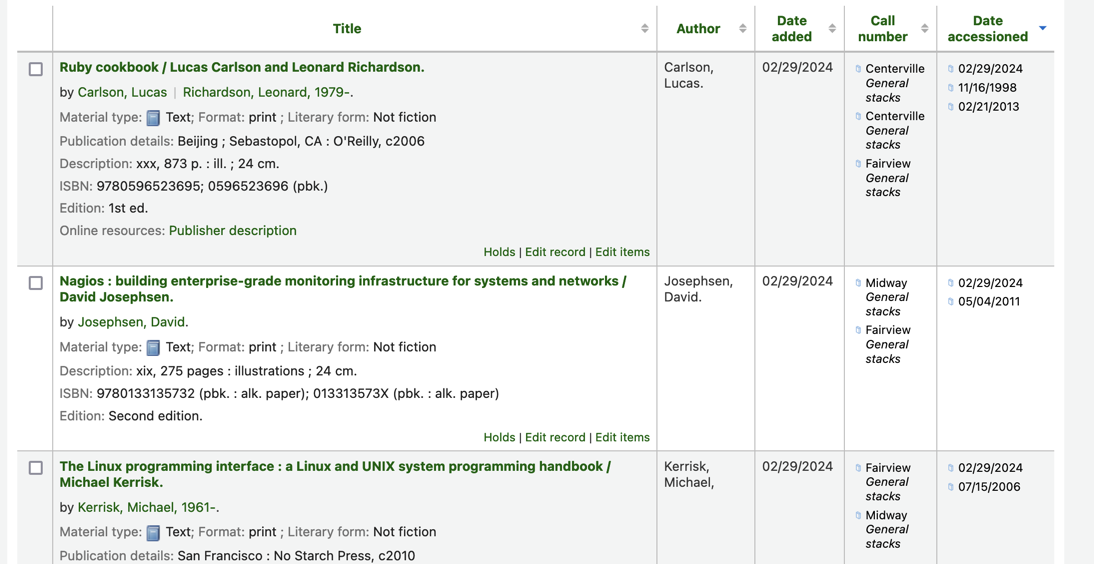Click the material type book icon for Nagios
This screenshot has width=1094, height=564.
click(153, 348)
